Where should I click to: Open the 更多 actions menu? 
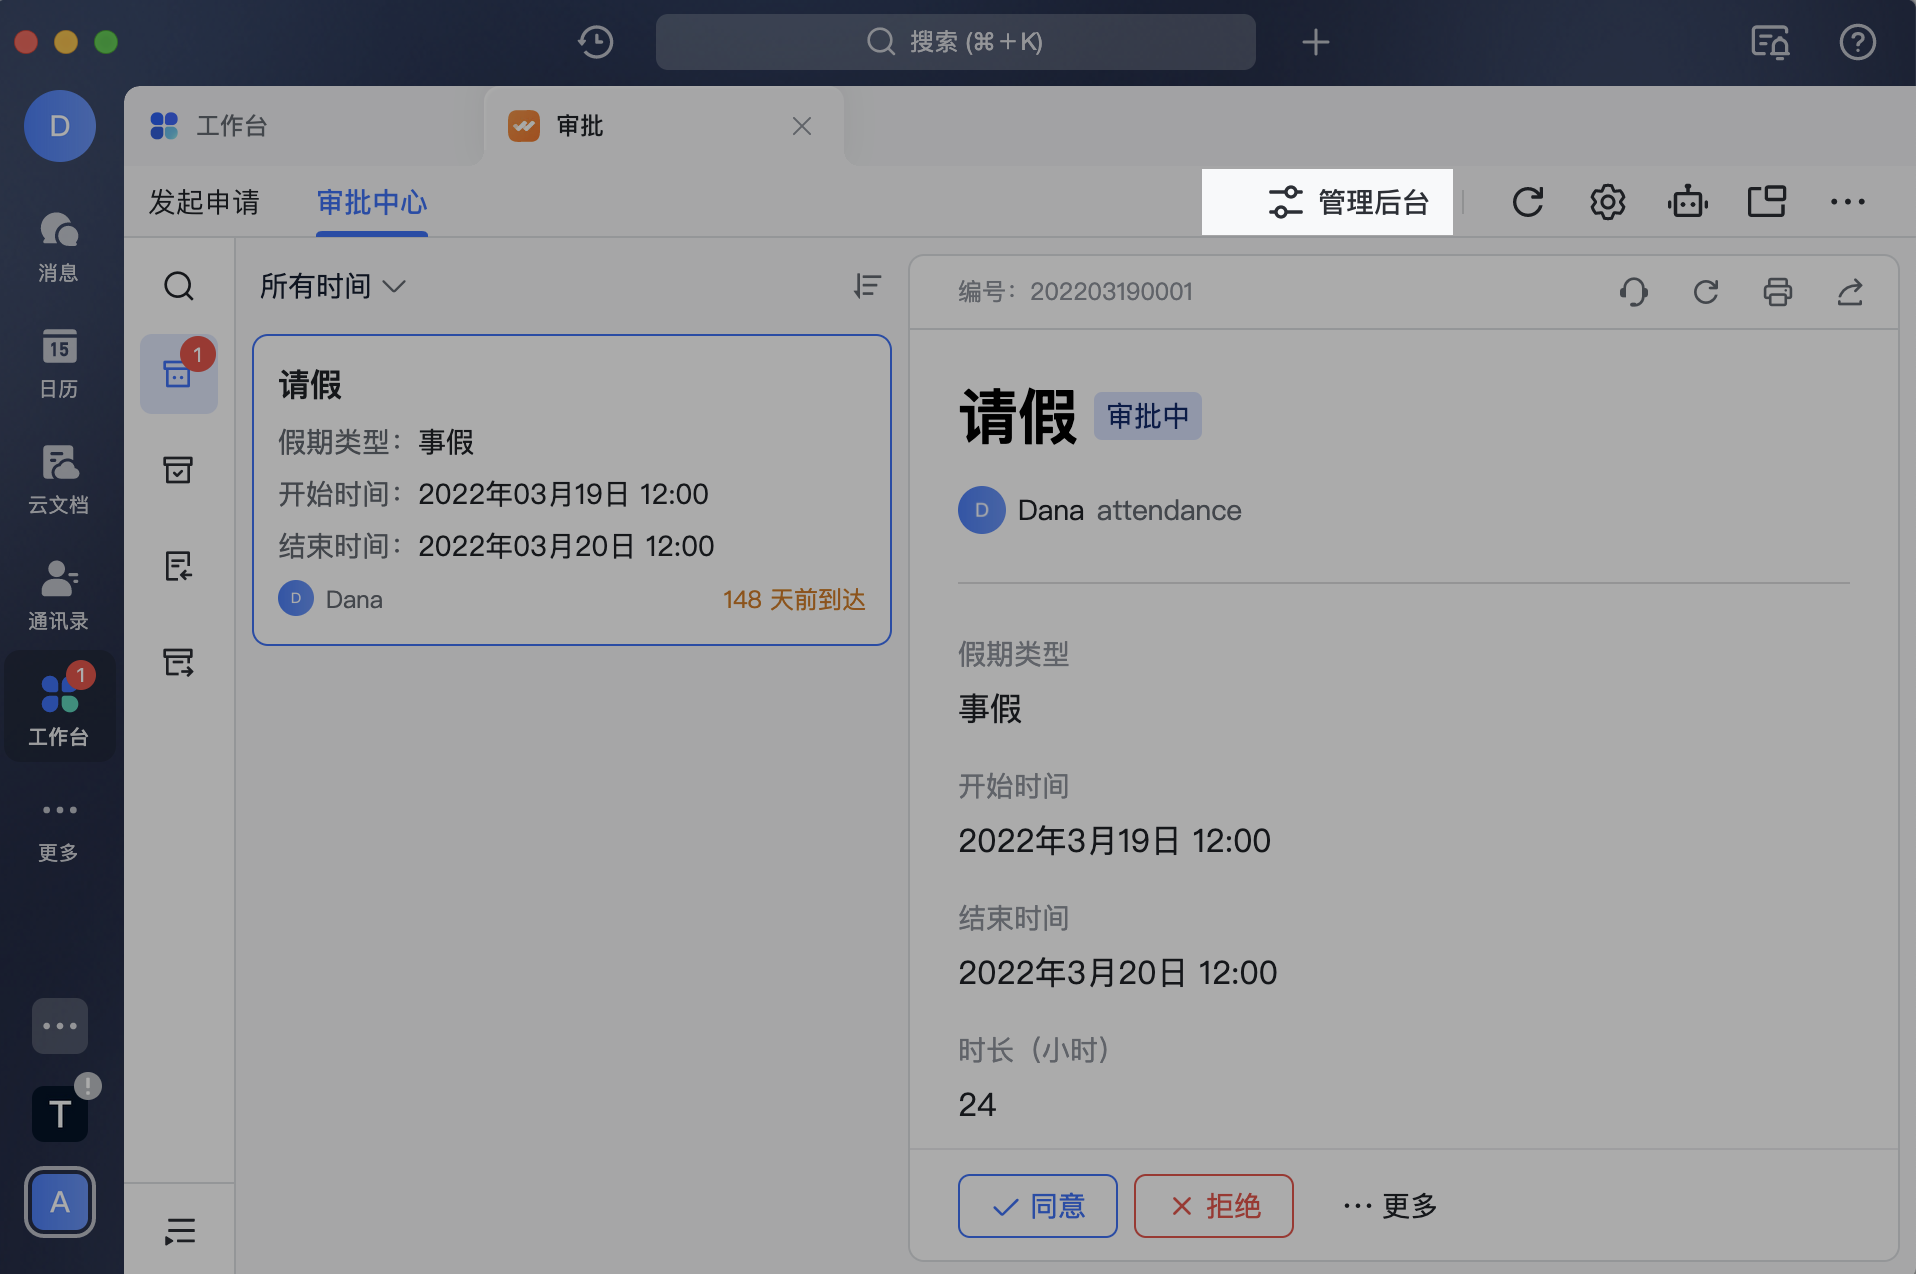pyautogui.click(x=1390, y=1206)
